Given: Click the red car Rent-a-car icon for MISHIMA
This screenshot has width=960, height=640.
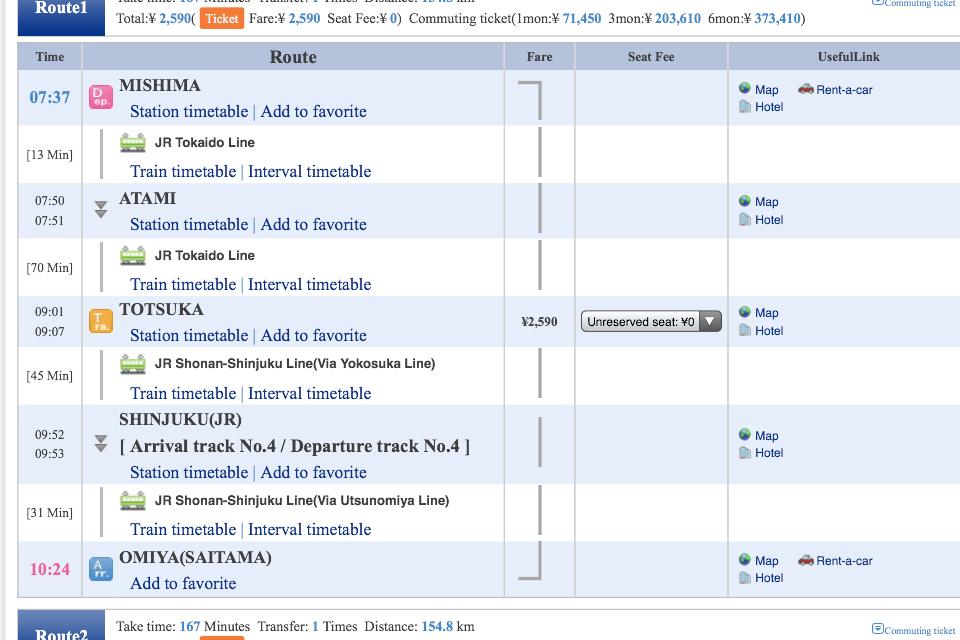Looking at the screenshot, I should pyautogui.click(x=806, y=89).
